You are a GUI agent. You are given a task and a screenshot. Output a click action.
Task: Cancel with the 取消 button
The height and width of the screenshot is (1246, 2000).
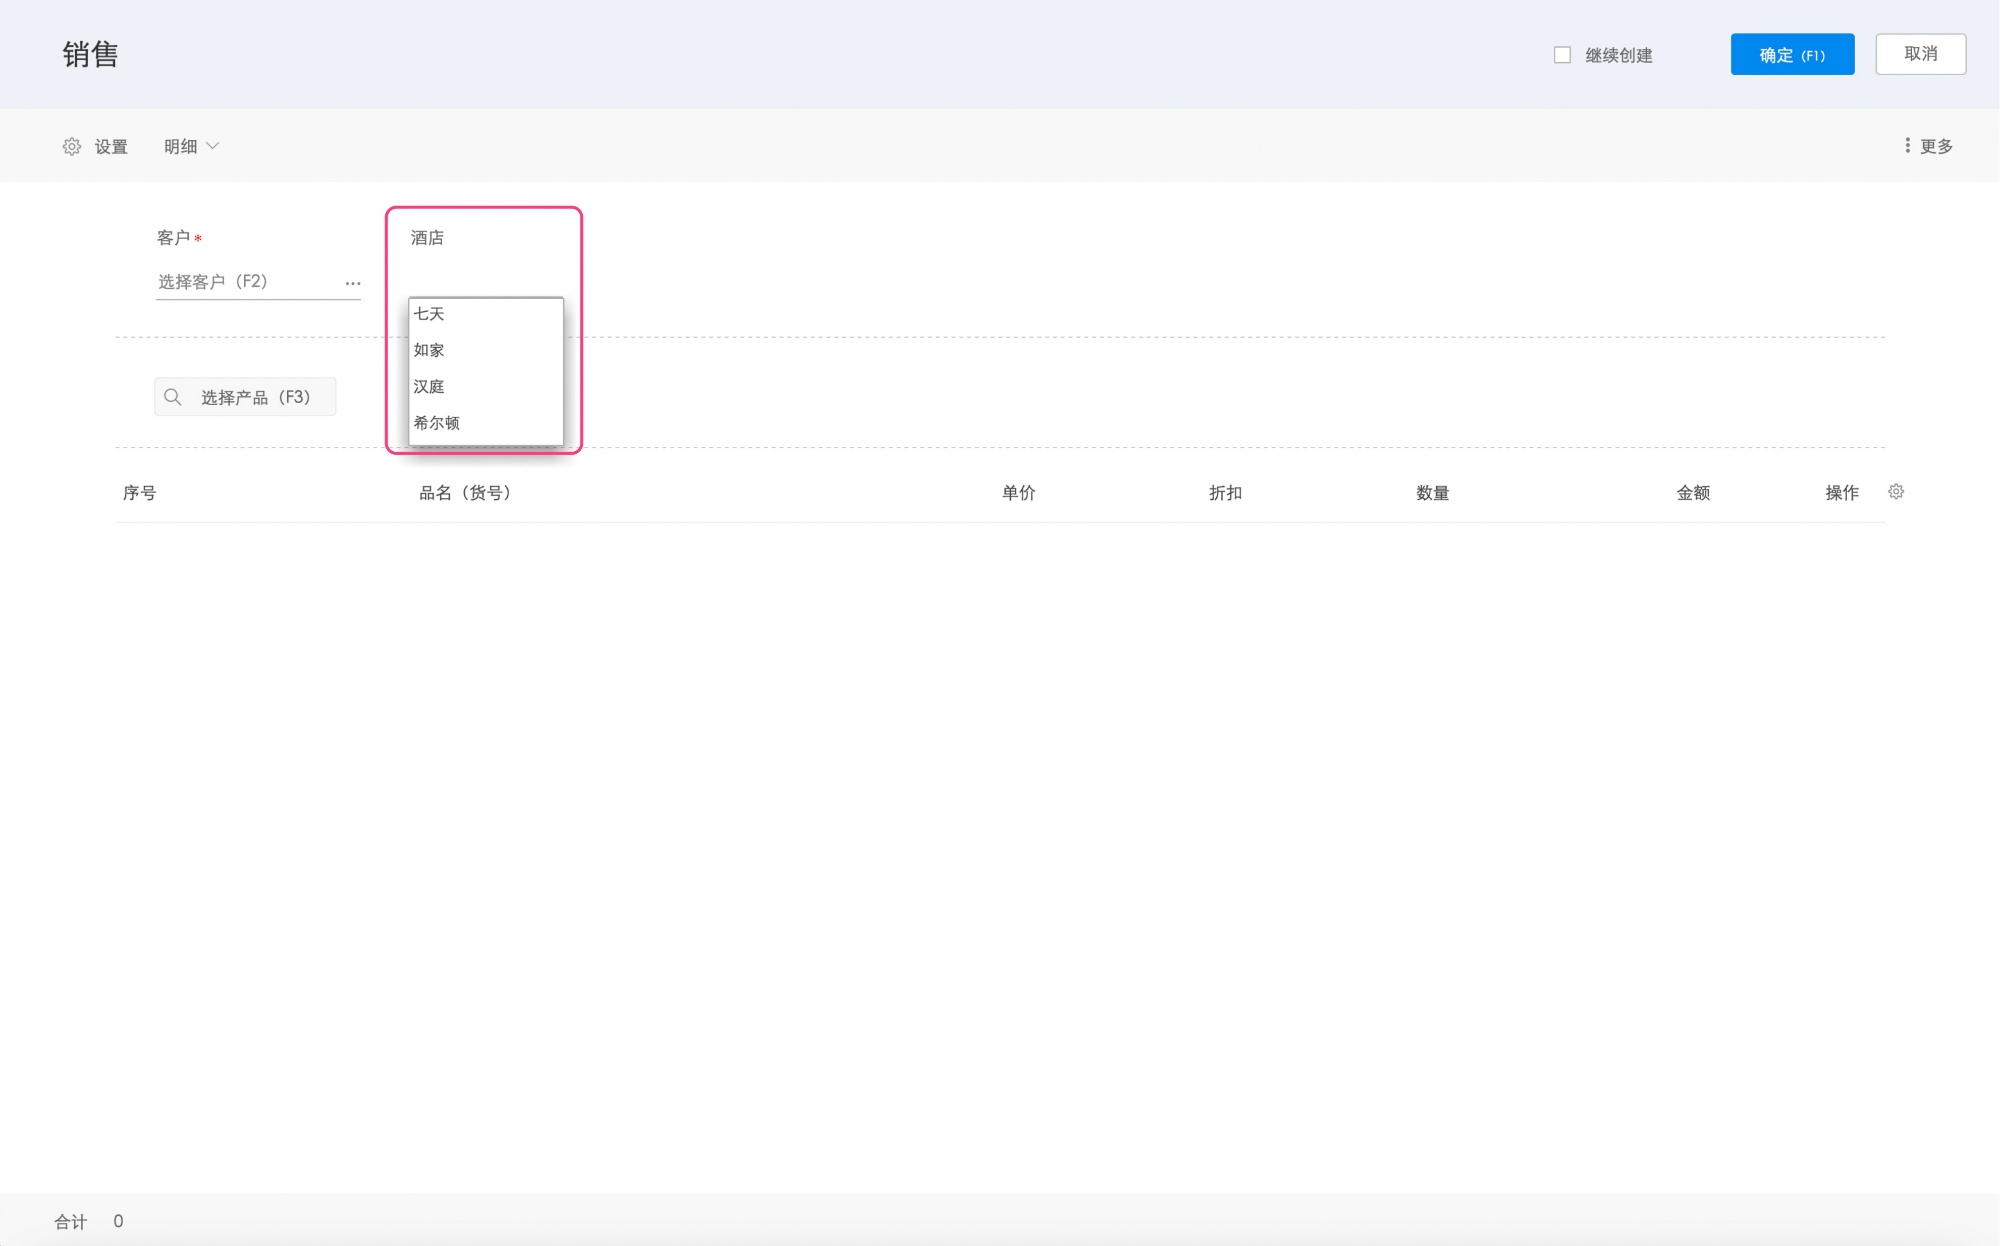[1920, 54]
